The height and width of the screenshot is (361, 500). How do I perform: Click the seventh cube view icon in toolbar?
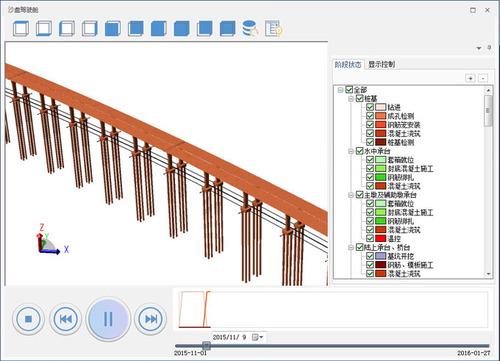tap(159, 28)
